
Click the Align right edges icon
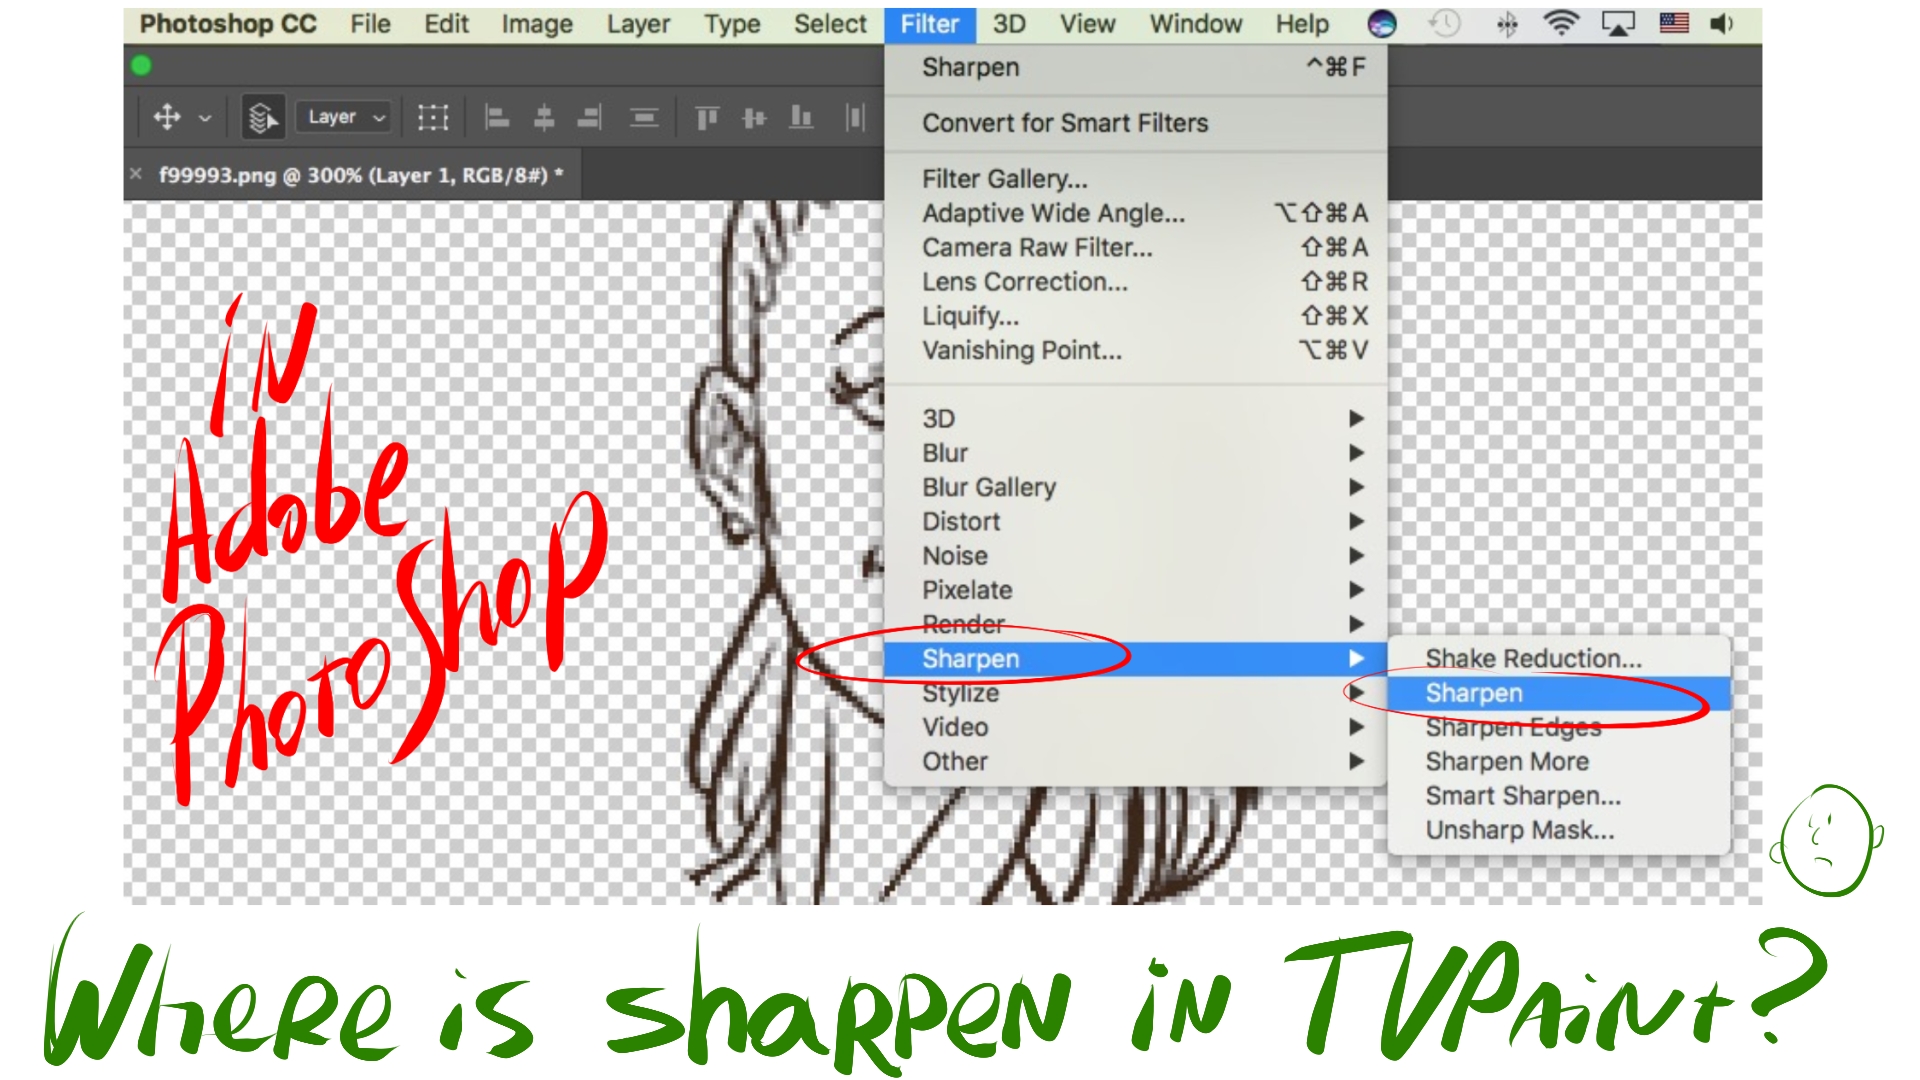[590, 117]
